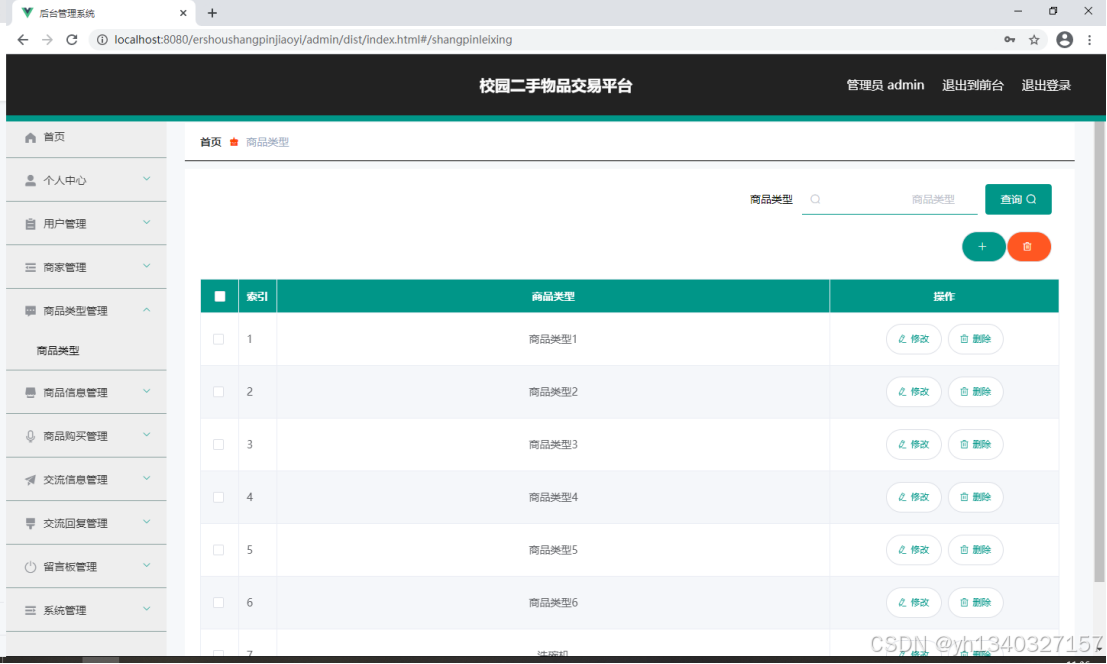The image size is (1107, 664).
Task: Check the box for row 商品类型2
Action: click(x=219, y=392)
